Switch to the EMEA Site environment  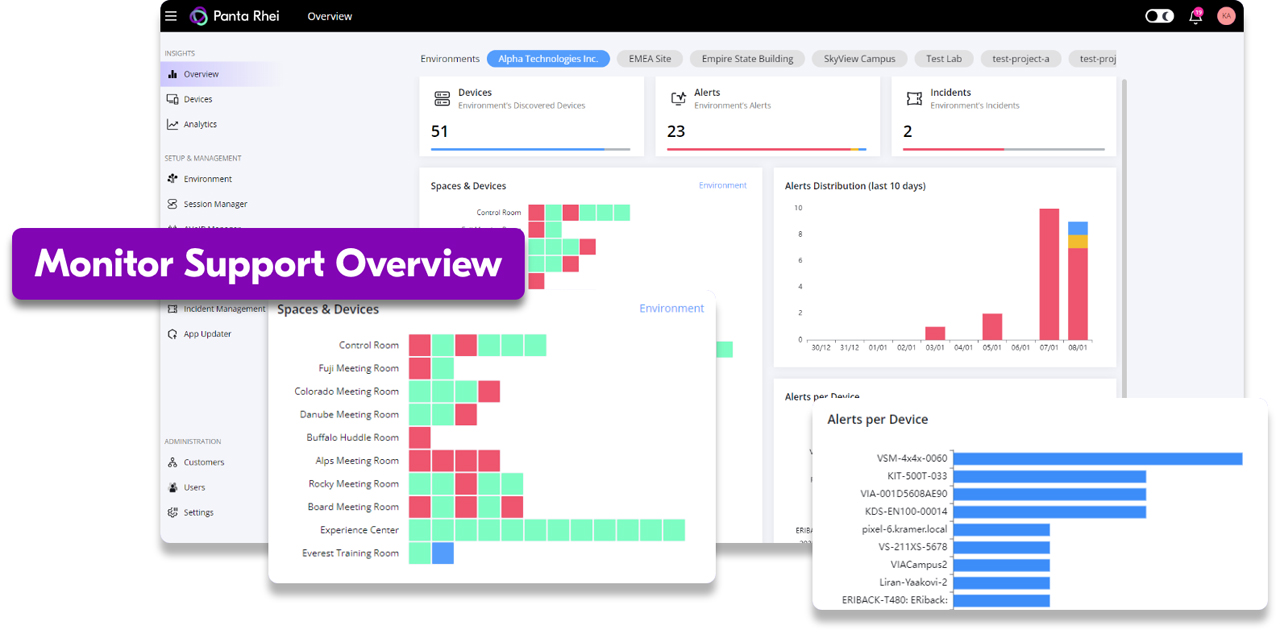click(x=650, y=59)
